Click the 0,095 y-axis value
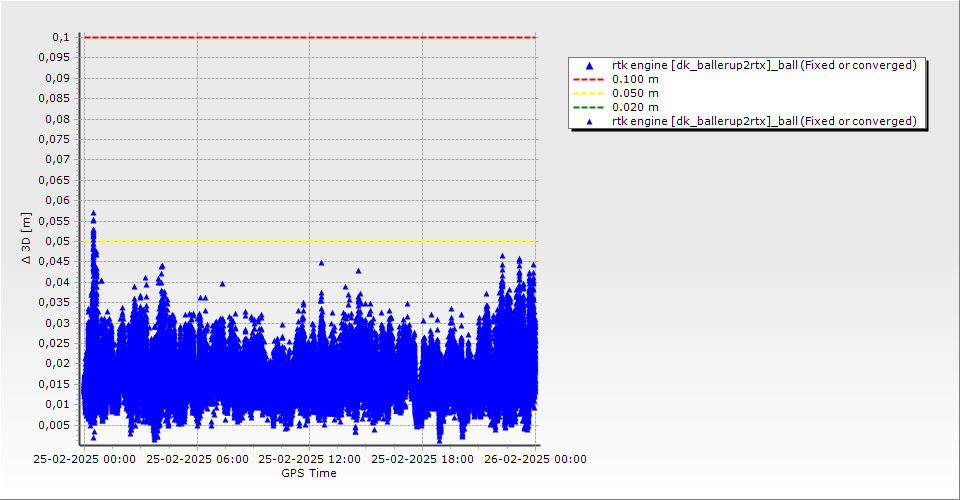Screen dimensions: 960x500 (54, 58)
